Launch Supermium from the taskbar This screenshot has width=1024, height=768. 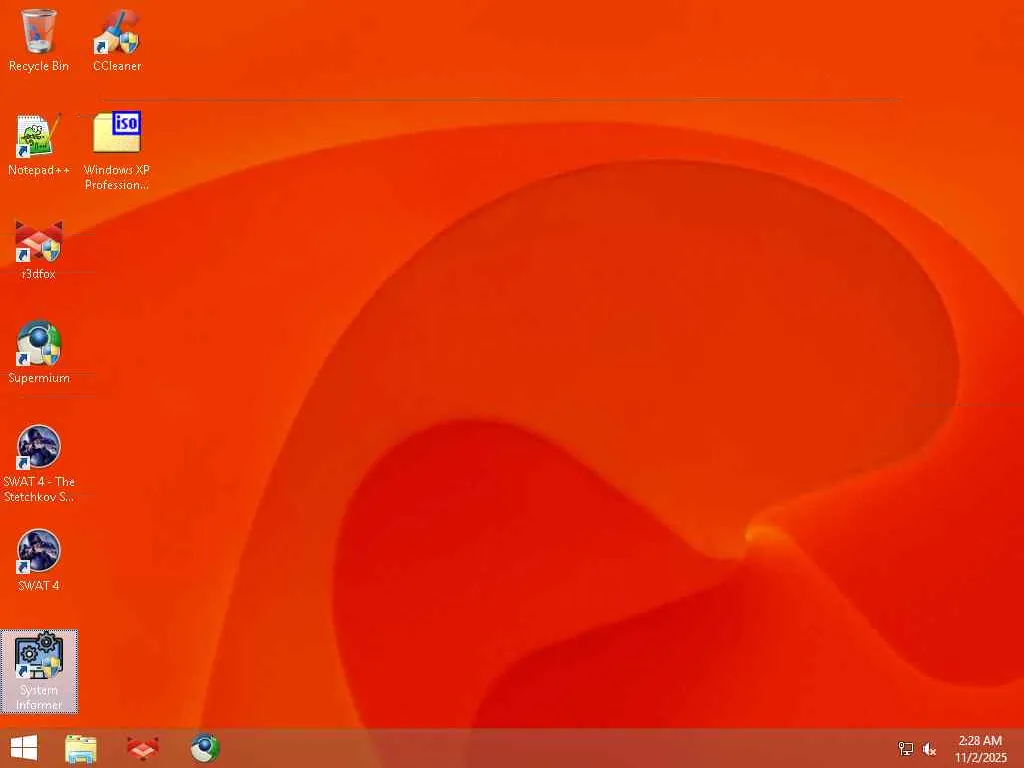[204, 748]
